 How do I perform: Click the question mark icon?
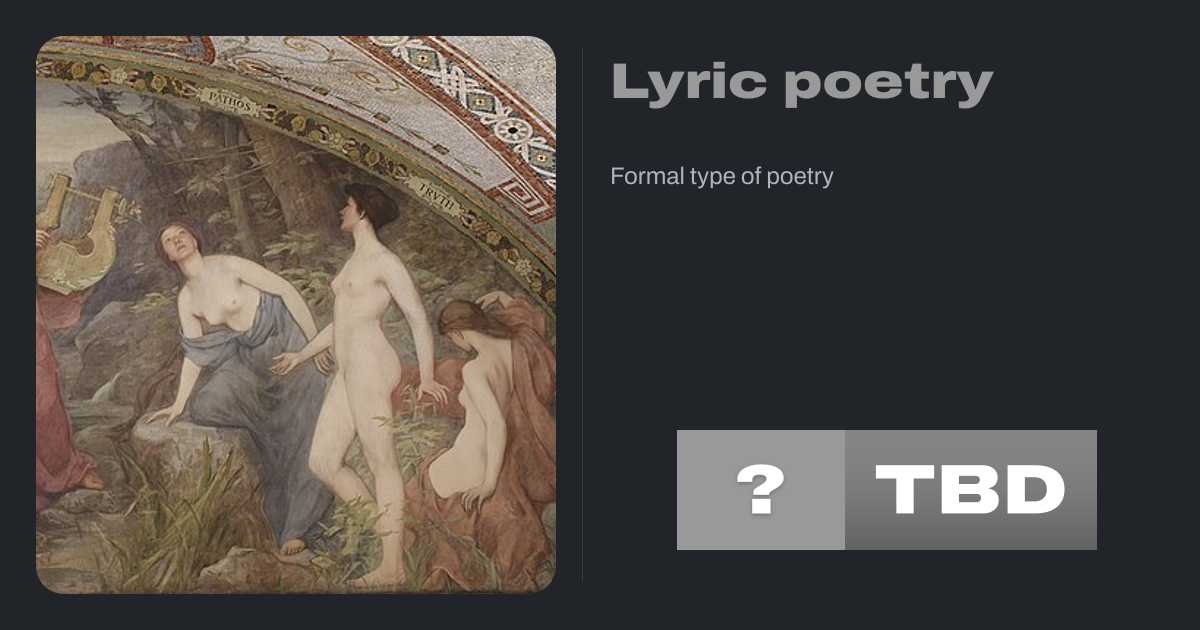click(760, 490)
